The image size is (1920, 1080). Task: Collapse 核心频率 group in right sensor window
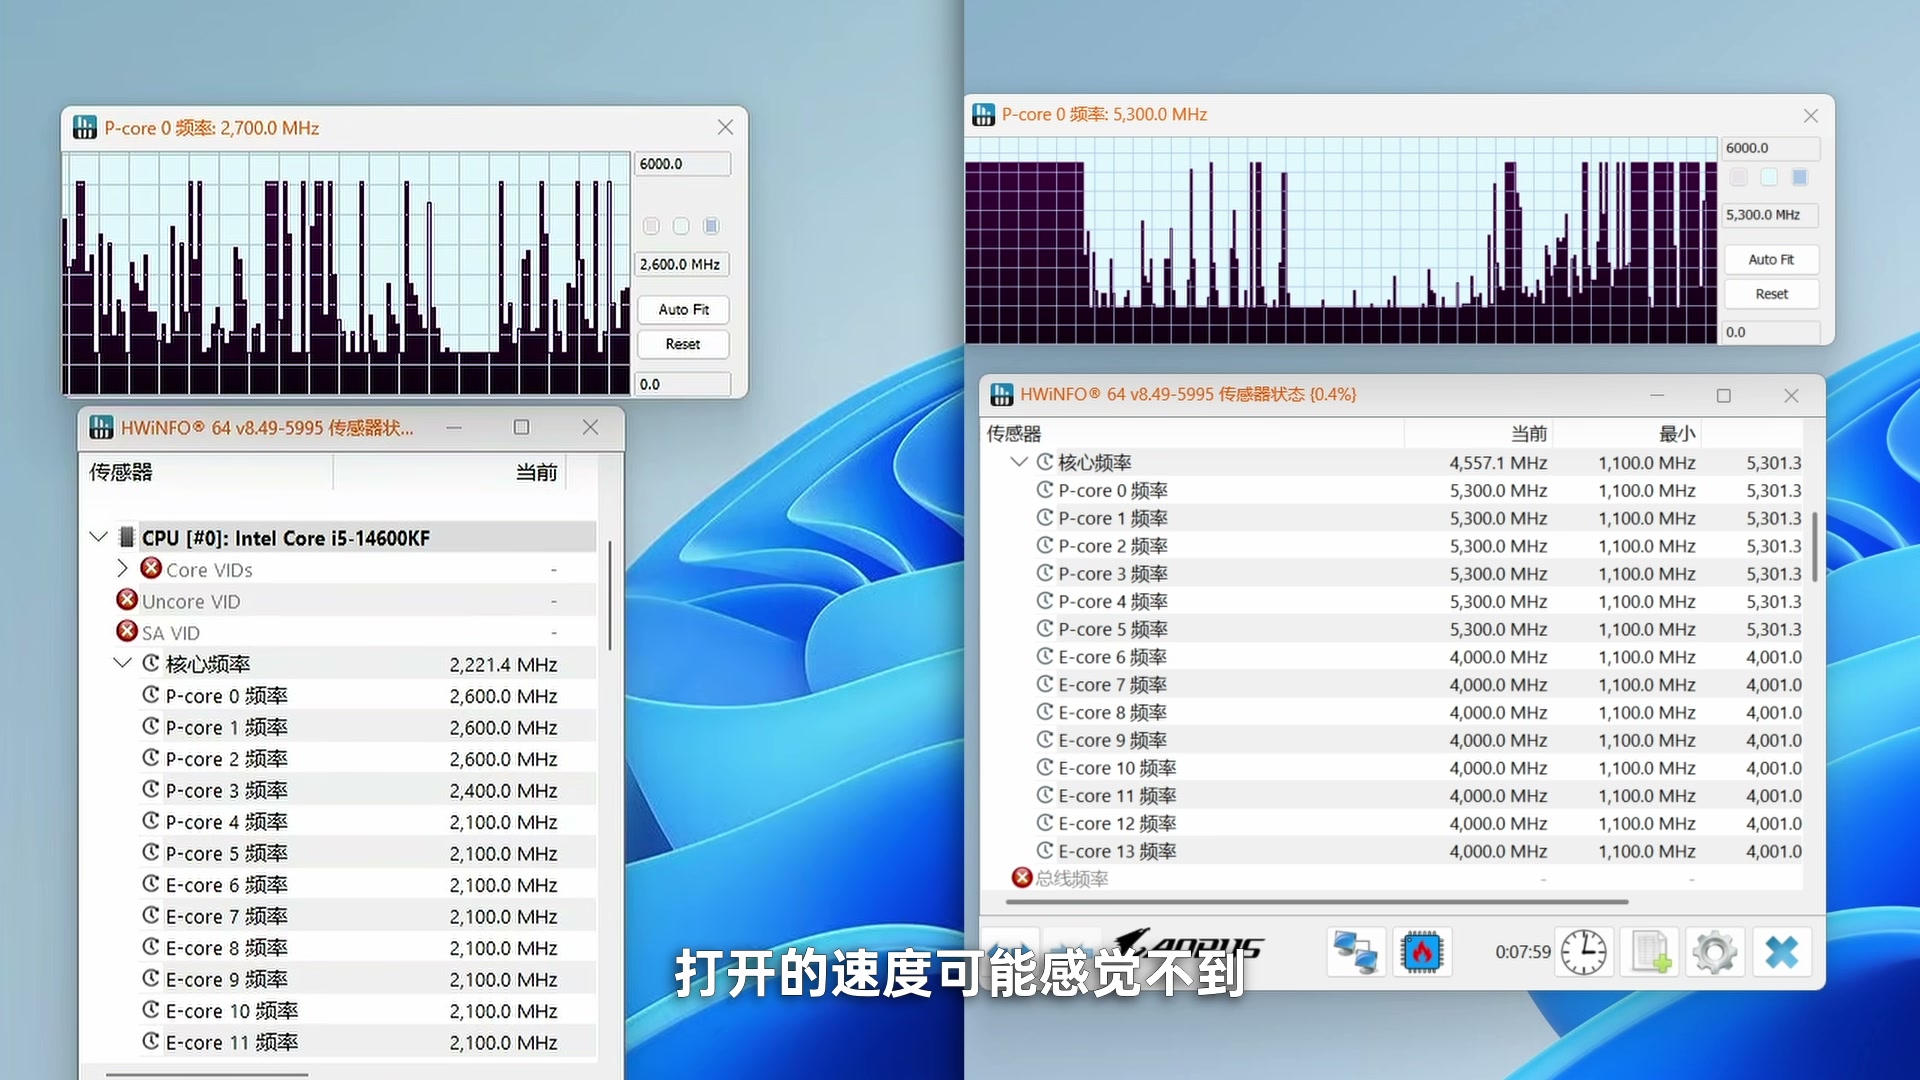click(x=1018, y=461)
